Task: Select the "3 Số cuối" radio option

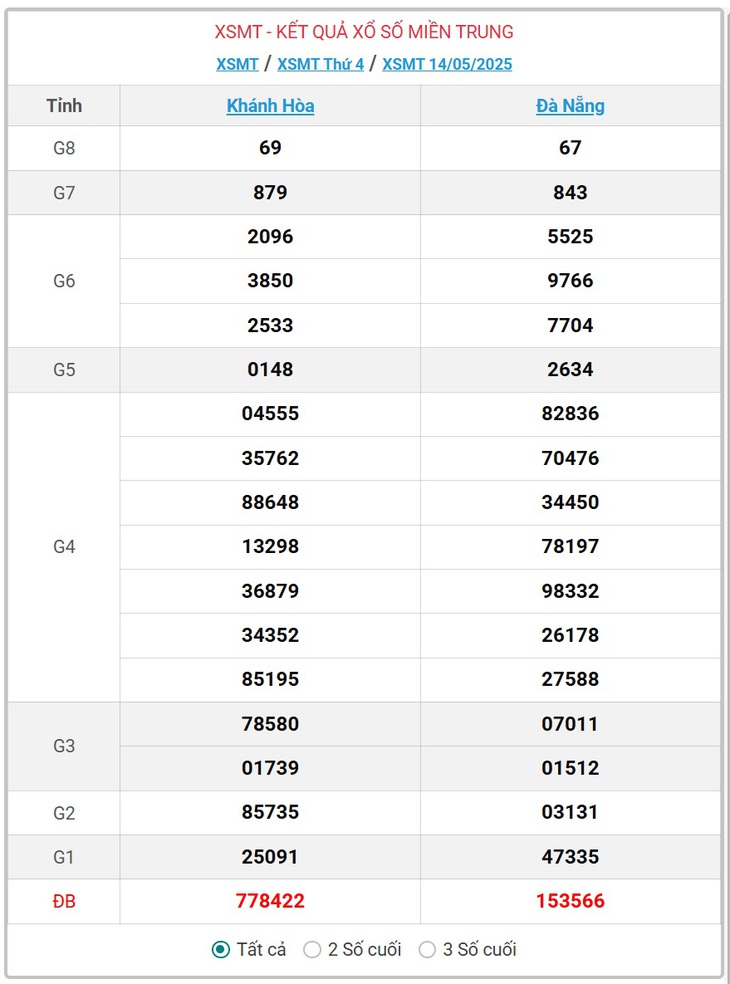Action: (427, 949)
